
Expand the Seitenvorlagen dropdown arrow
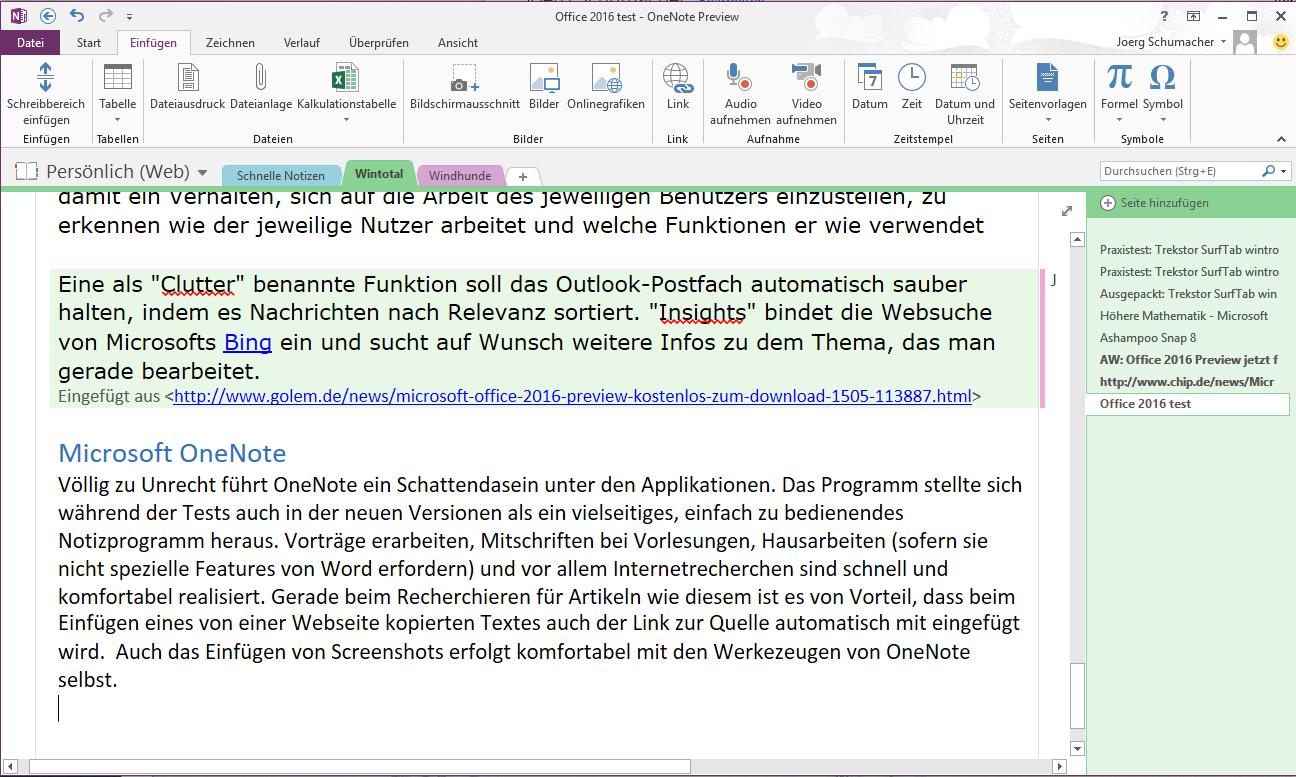[x=1047, y=120]
